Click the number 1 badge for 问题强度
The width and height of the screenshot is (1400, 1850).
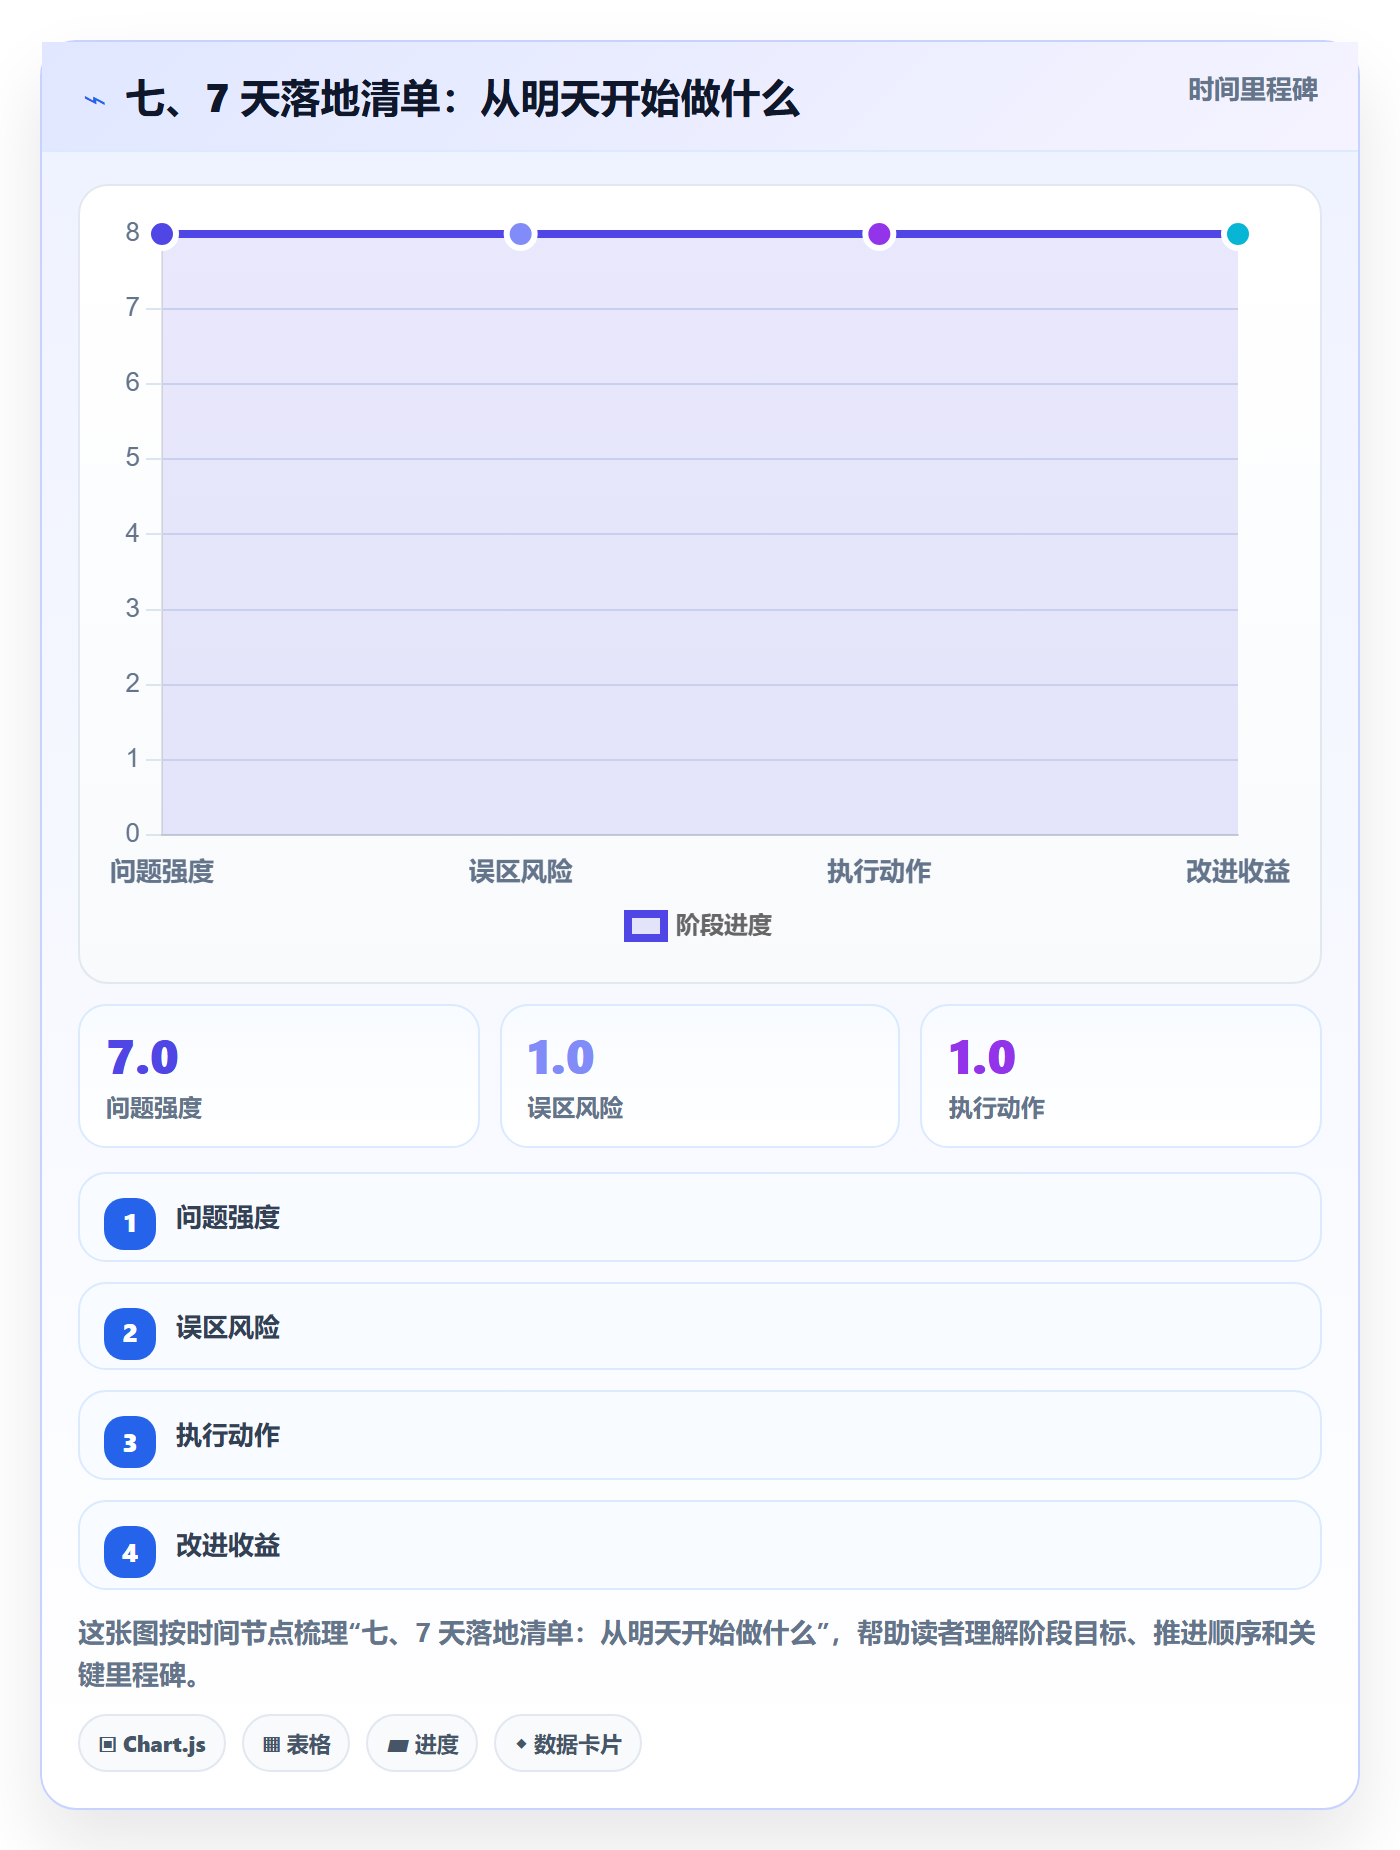[x=130, y=1223]
